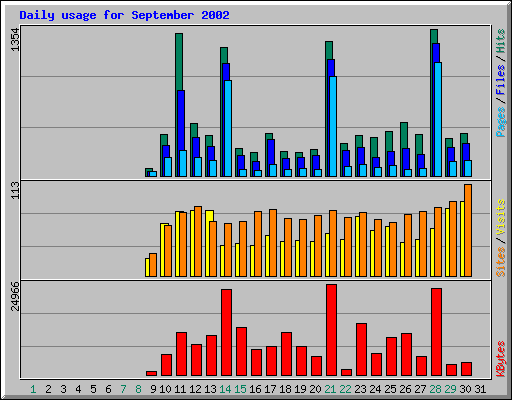This screenshot has width=512, height=400.
Task: Click day 5 on the x-axis
Action: pos(93,389)
